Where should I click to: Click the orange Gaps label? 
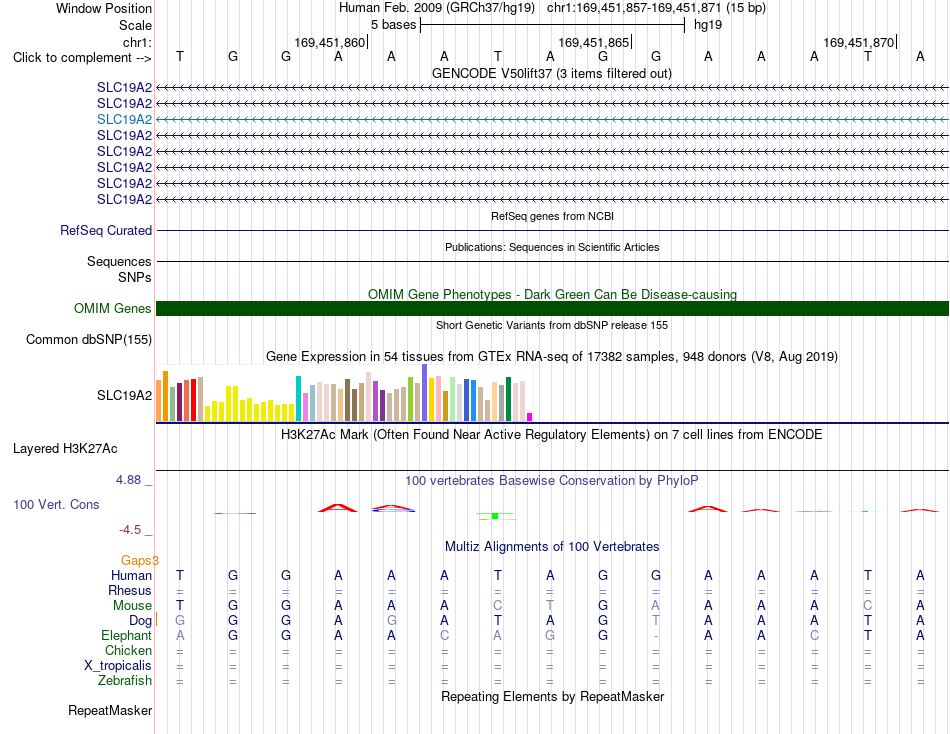tap(139, 561)
